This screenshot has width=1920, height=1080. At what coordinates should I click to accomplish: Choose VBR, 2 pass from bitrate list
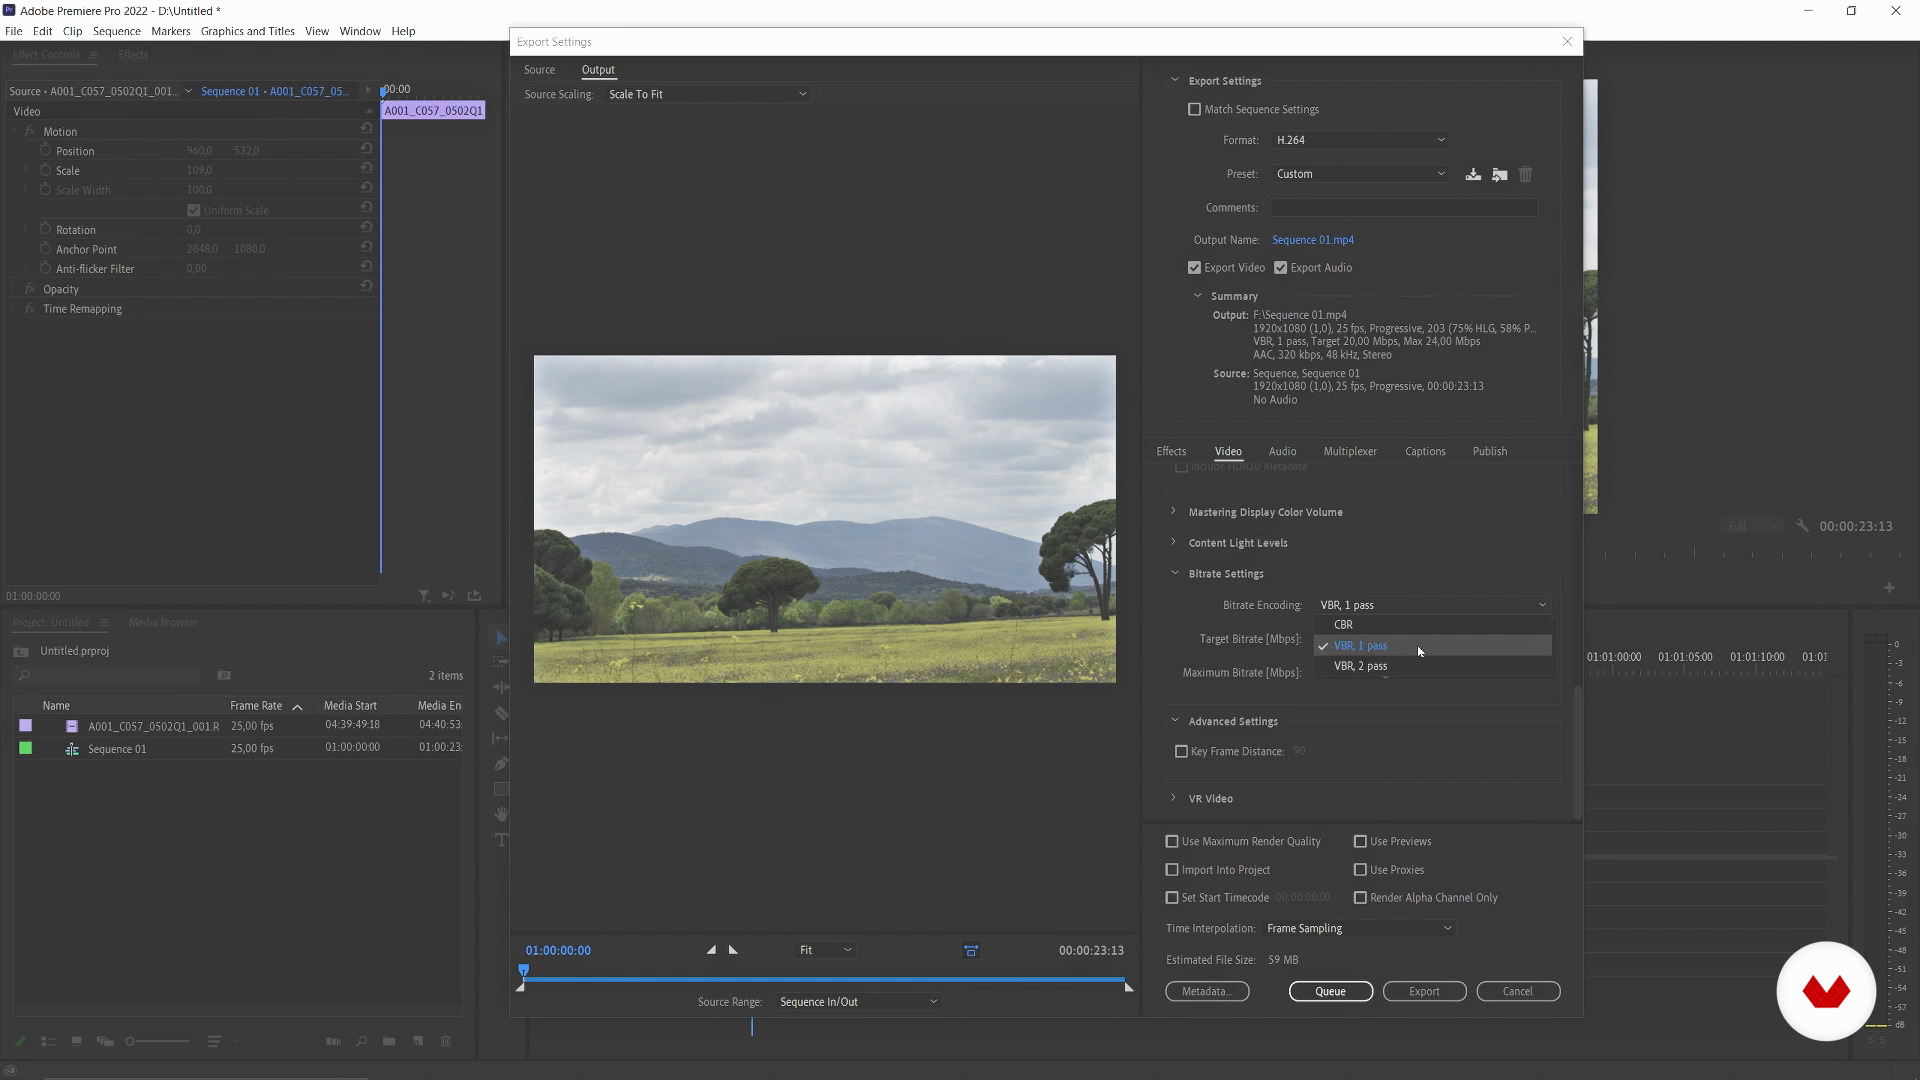(1360, 666)
